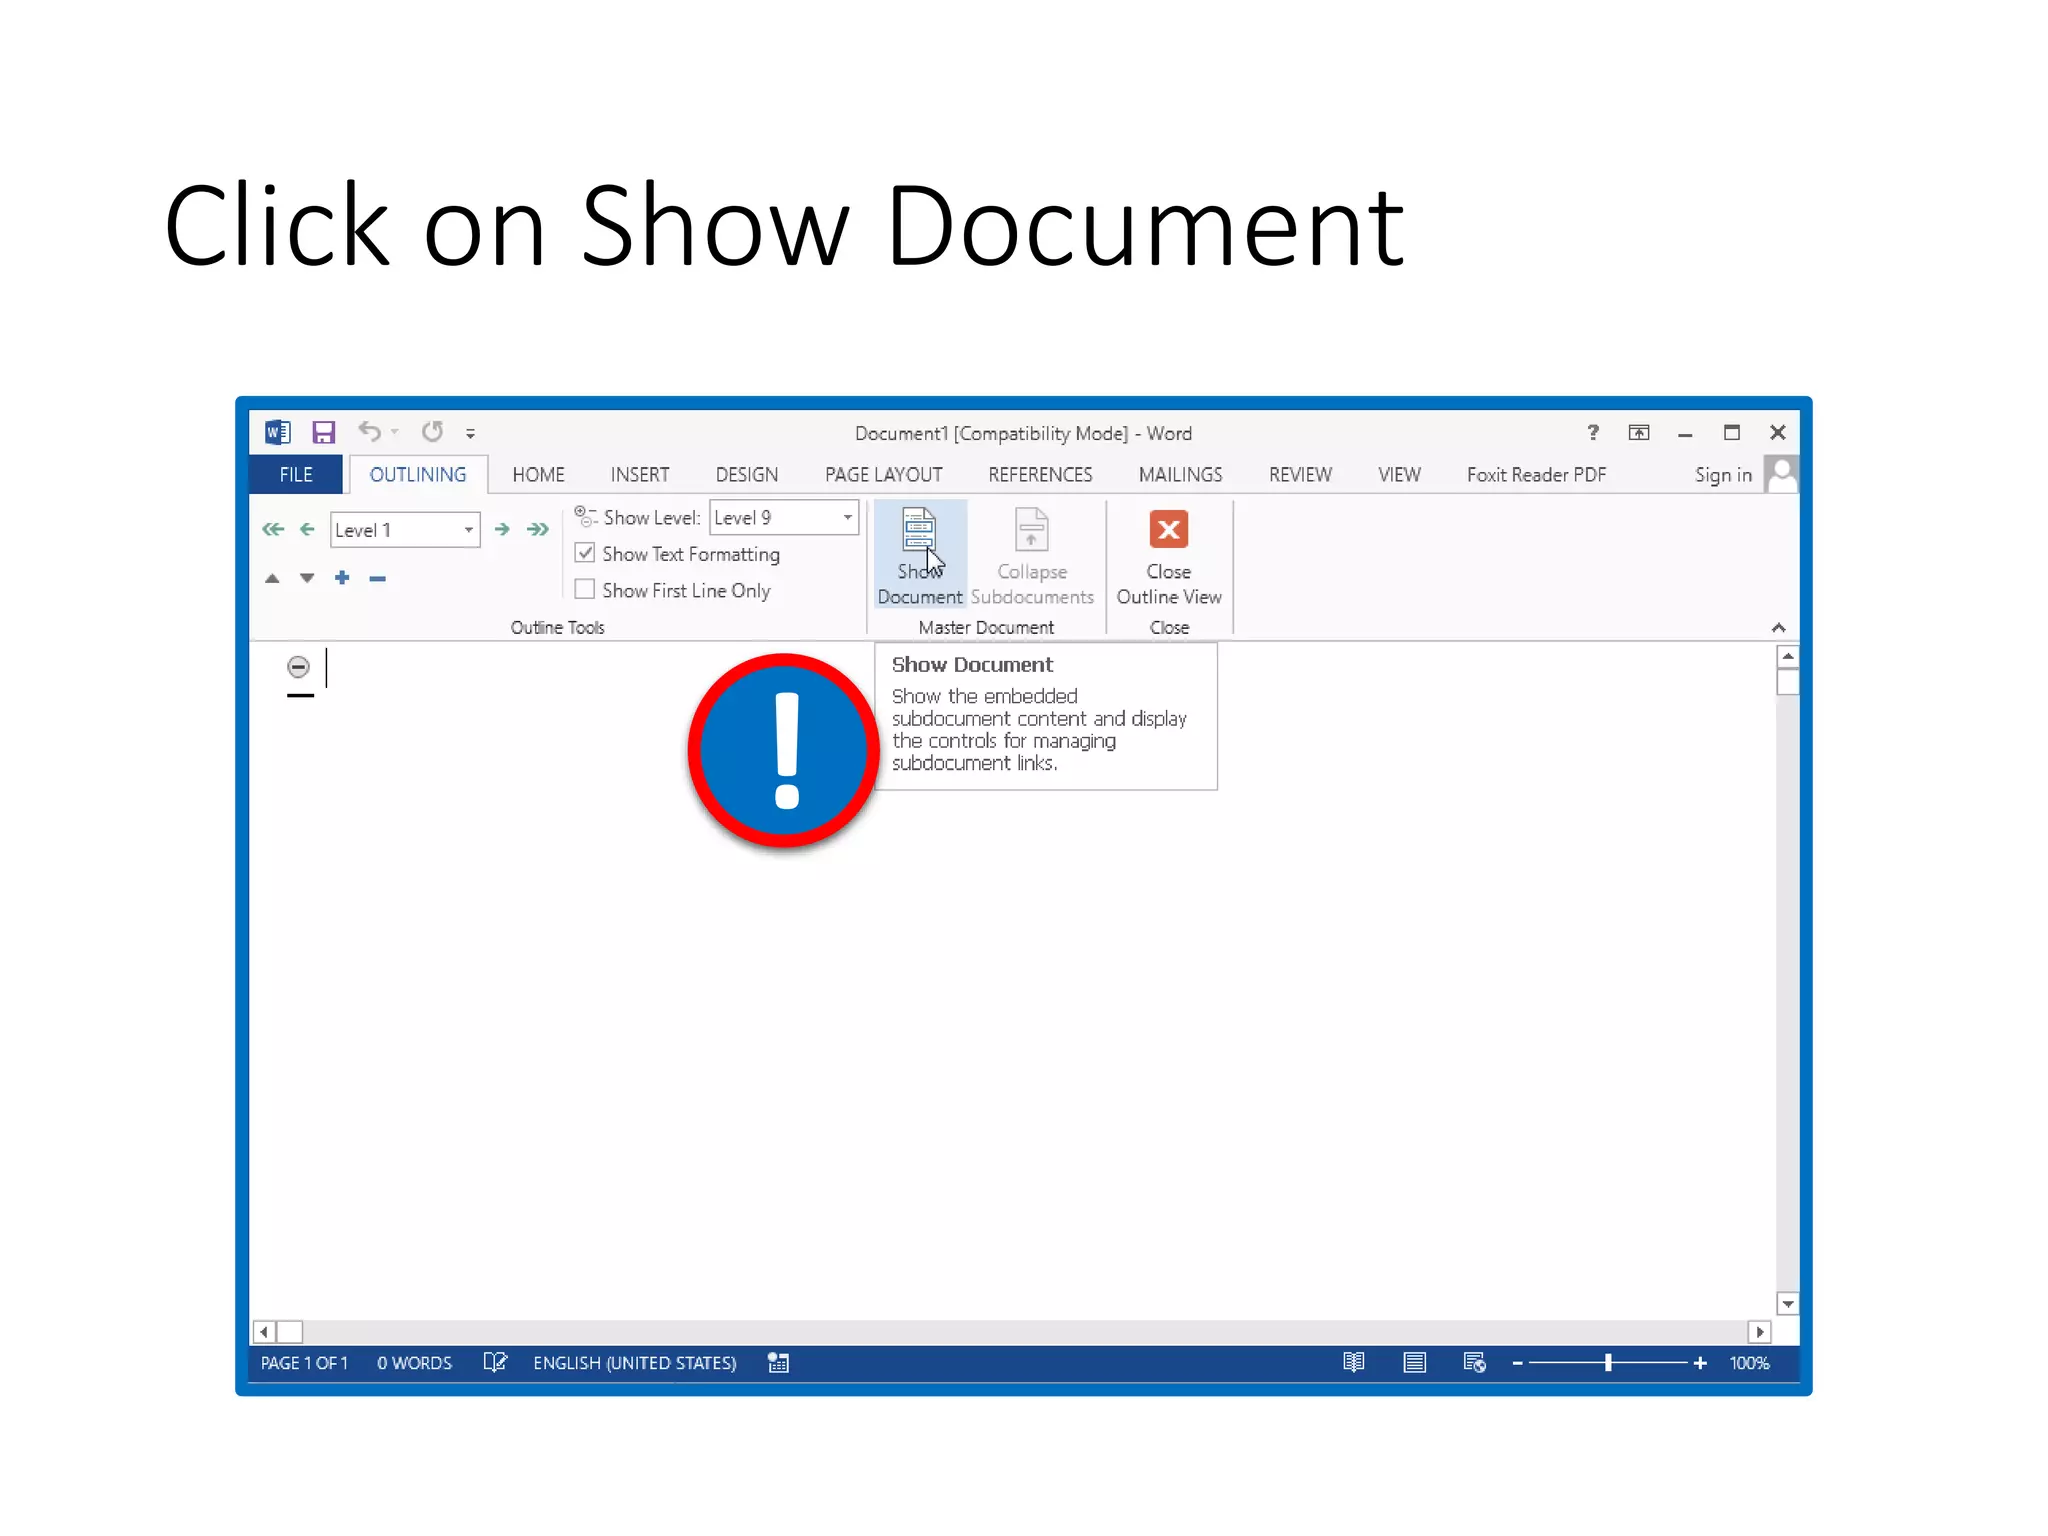Switch to Read Mode view icon in status bar
The height and width of the screenshot is (1536, 2048).
click(x=1353, y=1362)
